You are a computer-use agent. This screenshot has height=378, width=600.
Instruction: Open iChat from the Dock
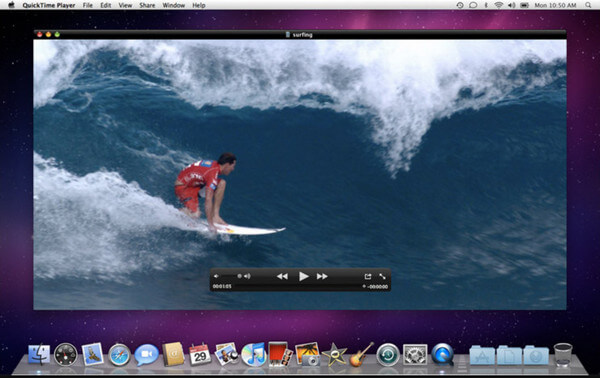pos(146,355)
